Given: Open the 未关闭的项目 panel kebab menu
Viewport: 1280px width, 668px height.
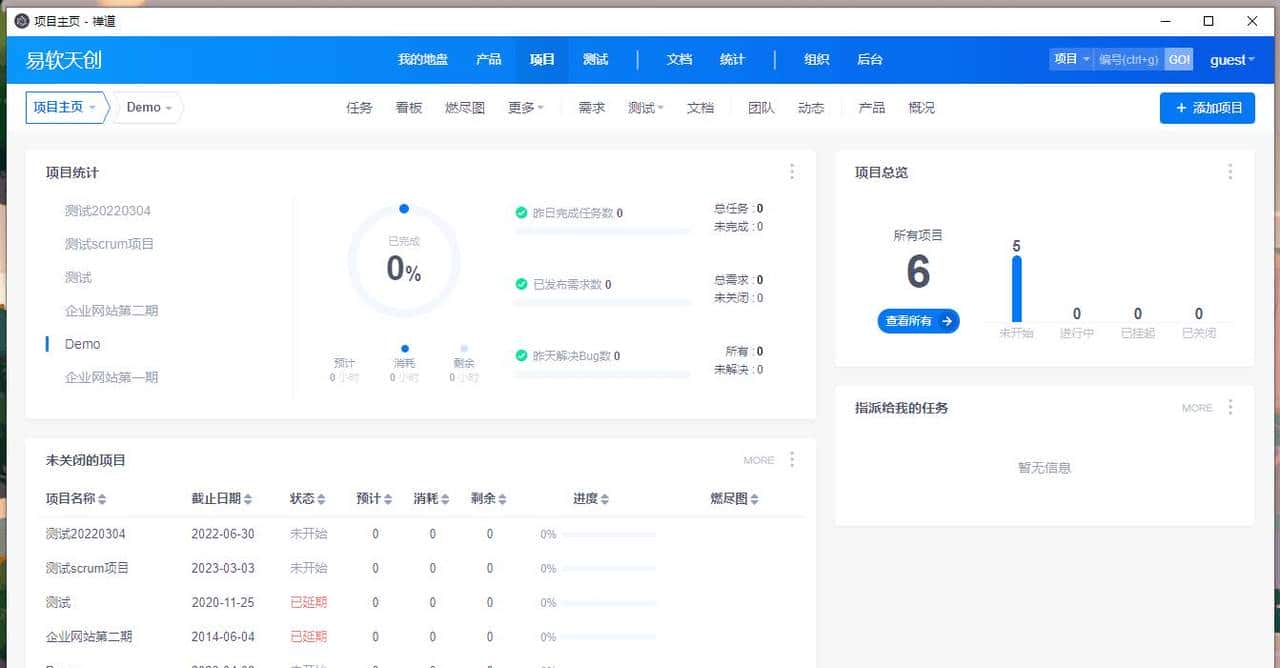Looking at the screenshot, I should click(x=792, y=459).
